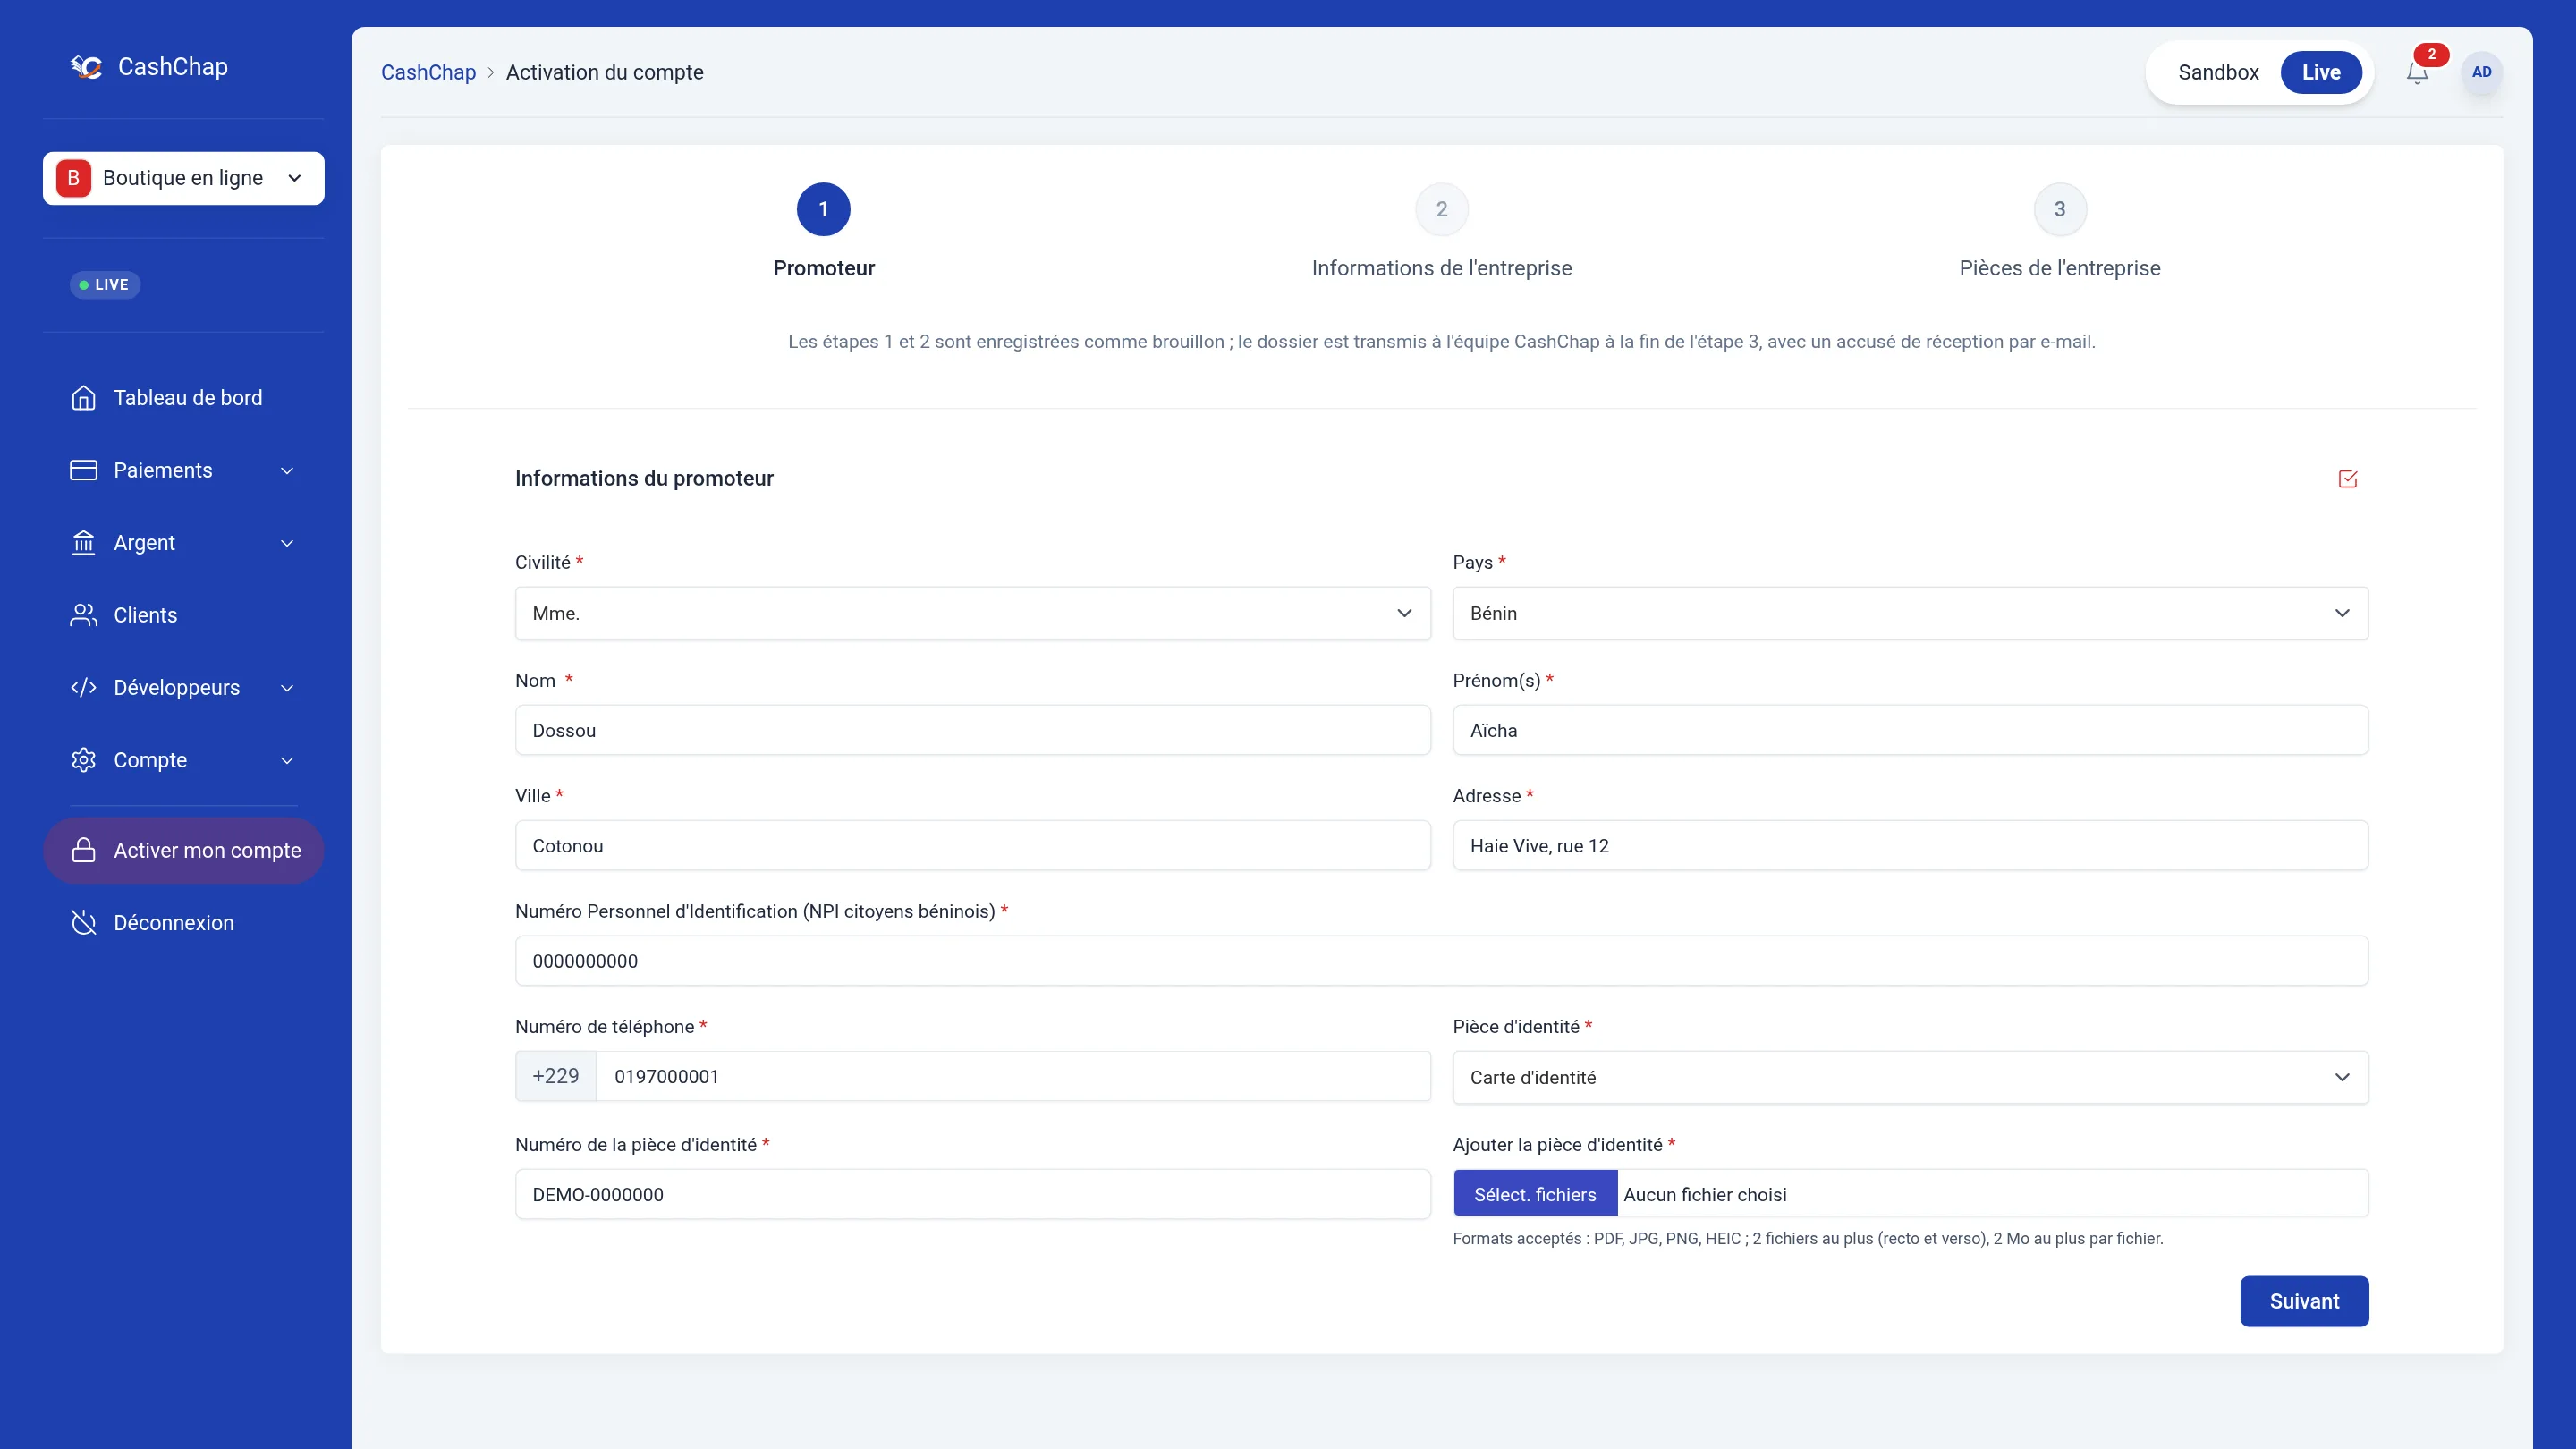Click the Activer mon compte lock icon
This screenshot has height=1449, width=2576.
click(84, 850)
